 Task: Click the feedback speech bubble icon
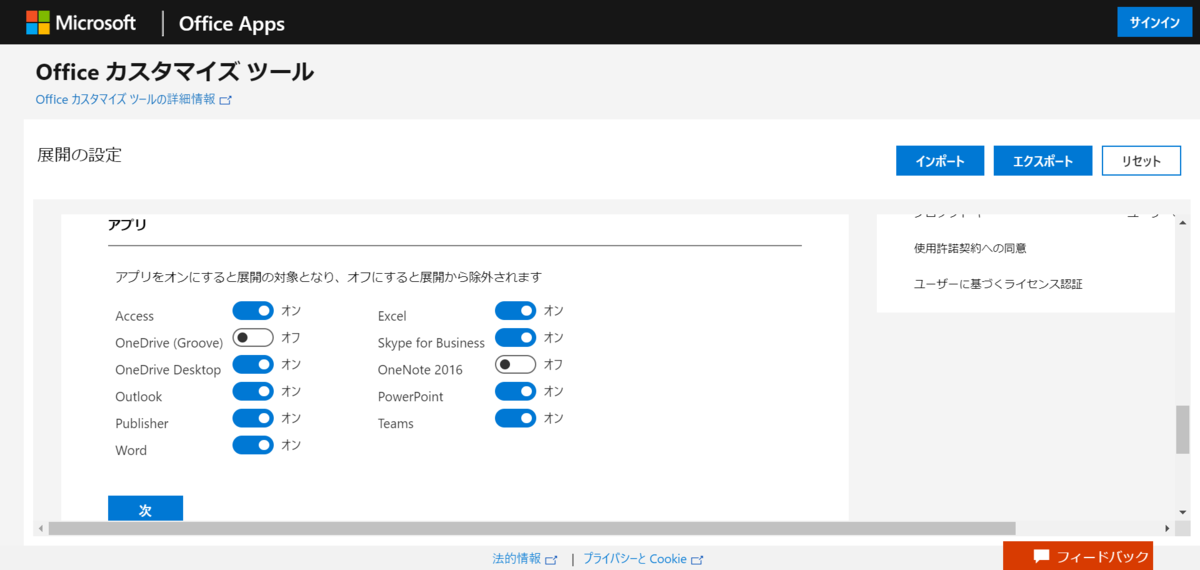(x=1041, y=556)
